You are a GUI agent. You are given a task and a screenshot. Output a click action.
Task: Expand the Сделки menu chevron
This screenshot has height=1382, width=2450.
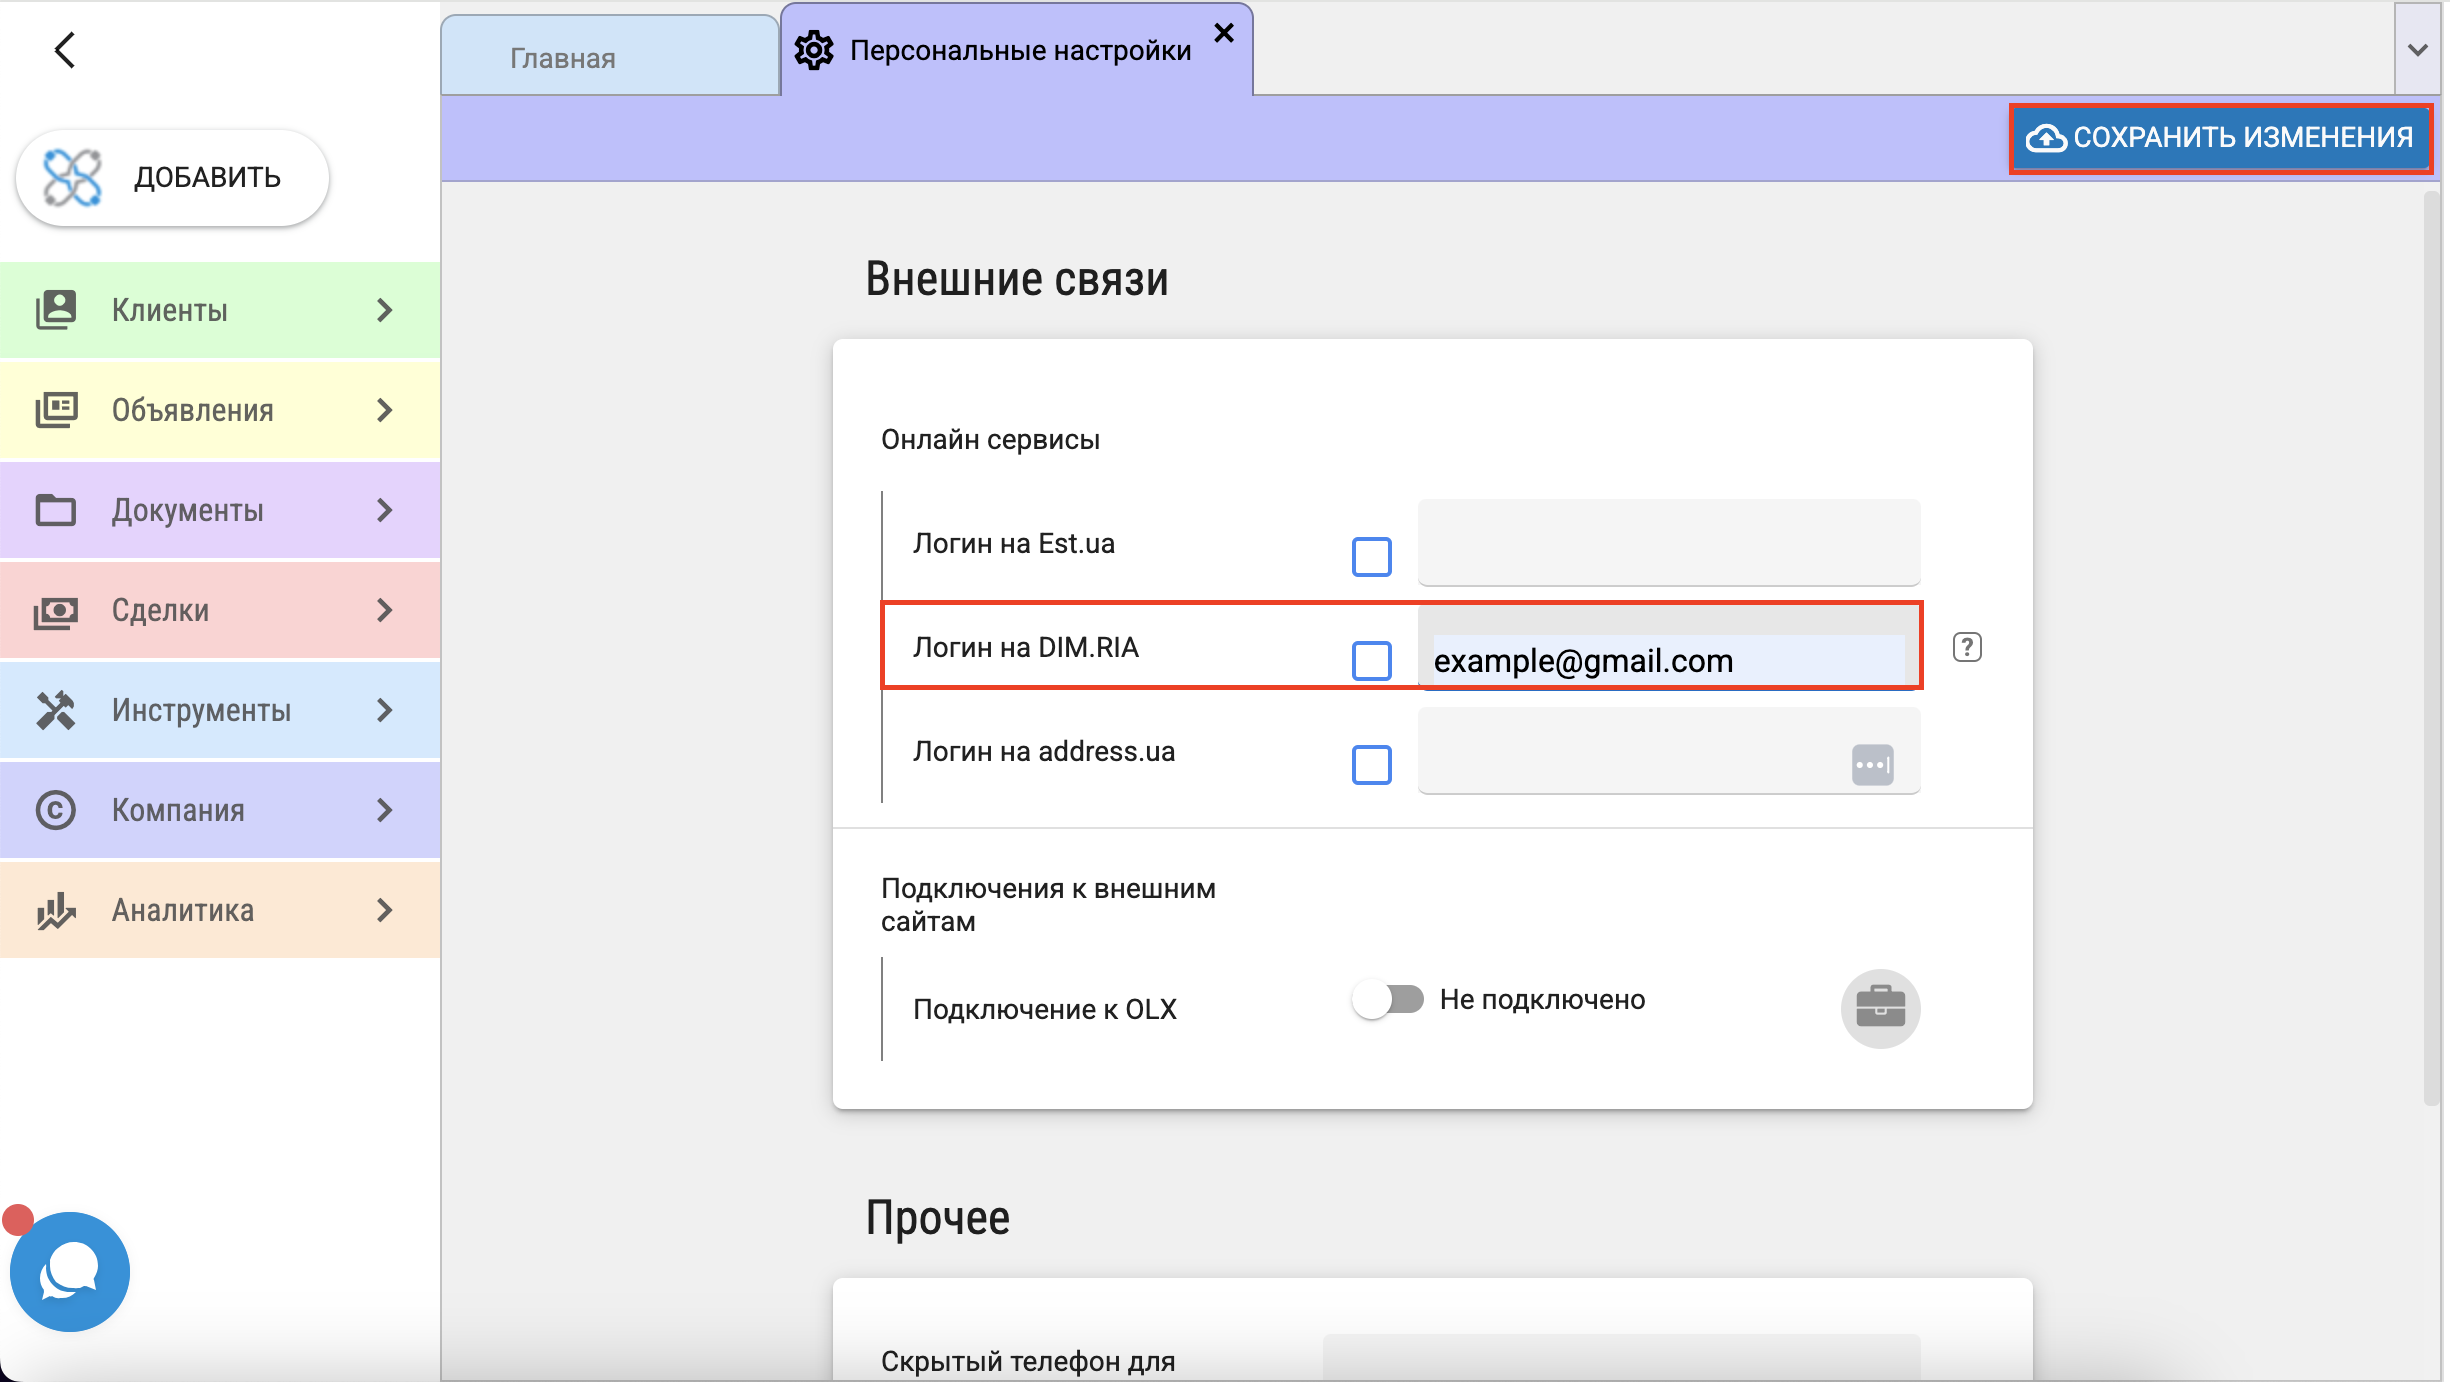pos(385,610)
